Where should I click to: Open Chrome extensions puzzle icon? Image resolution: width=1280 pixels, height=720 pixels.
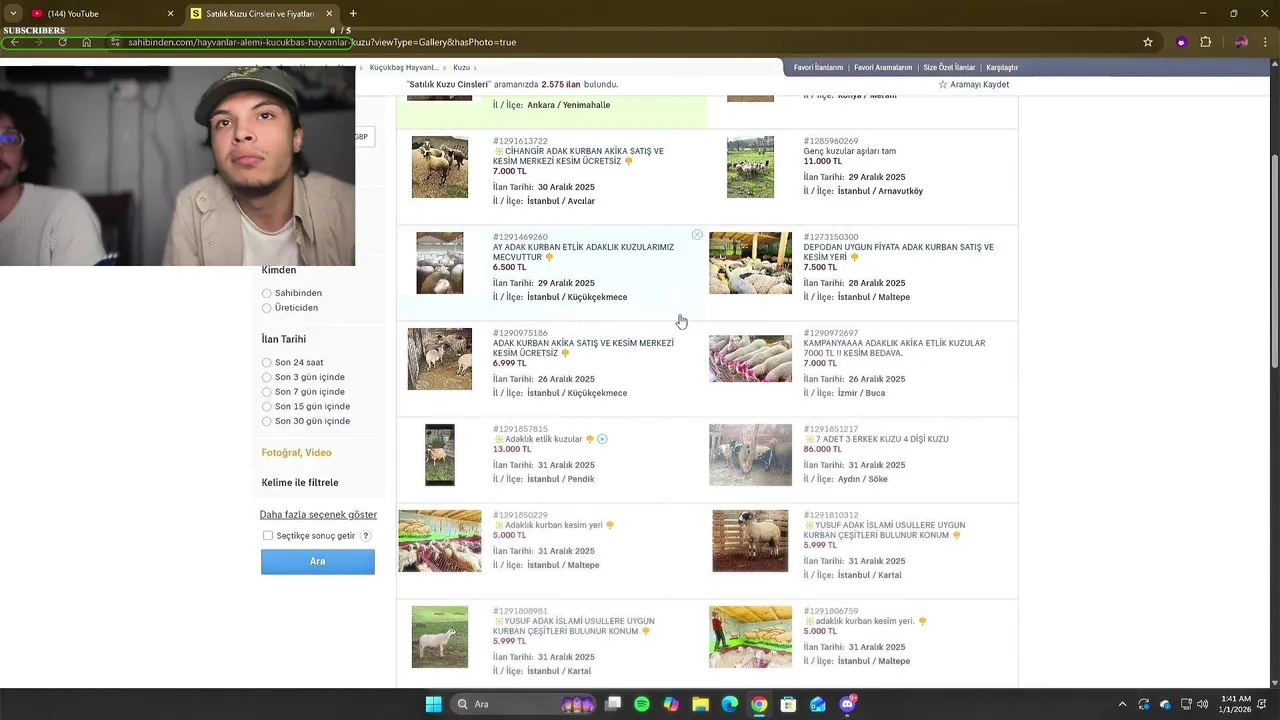point(1206,42)
